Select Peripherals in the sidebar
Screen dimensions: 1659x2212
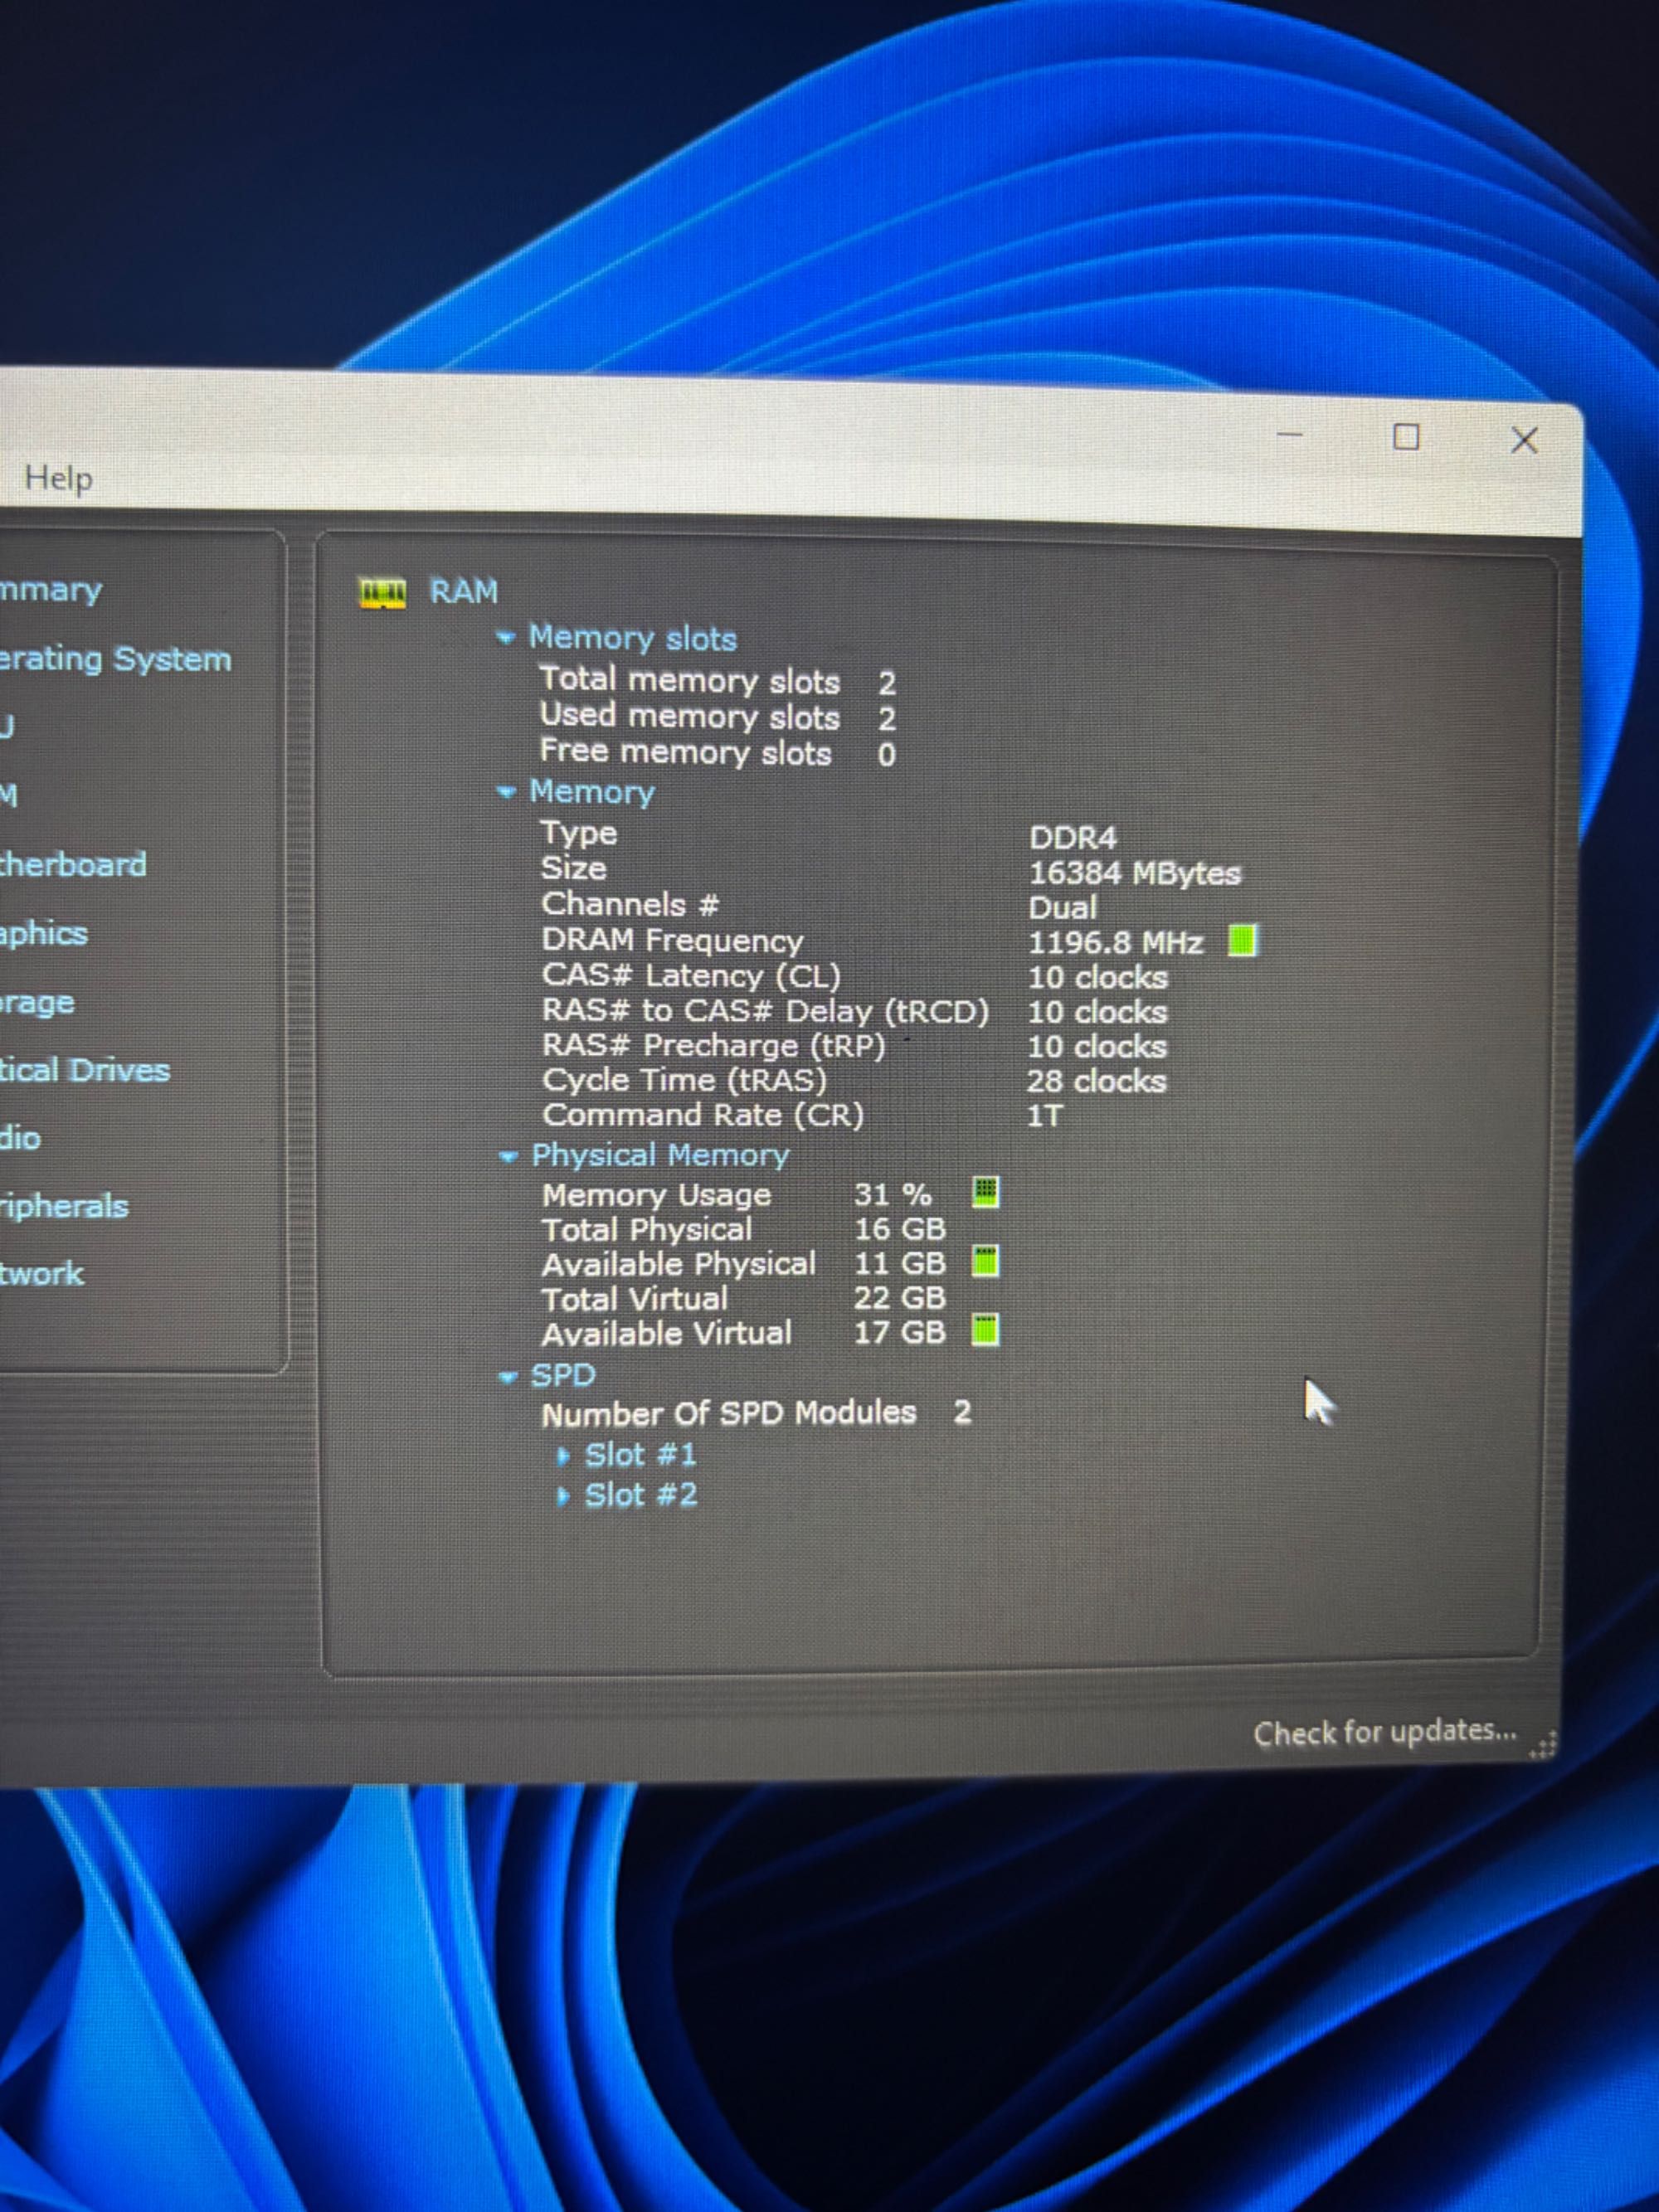click(64, 1206)
